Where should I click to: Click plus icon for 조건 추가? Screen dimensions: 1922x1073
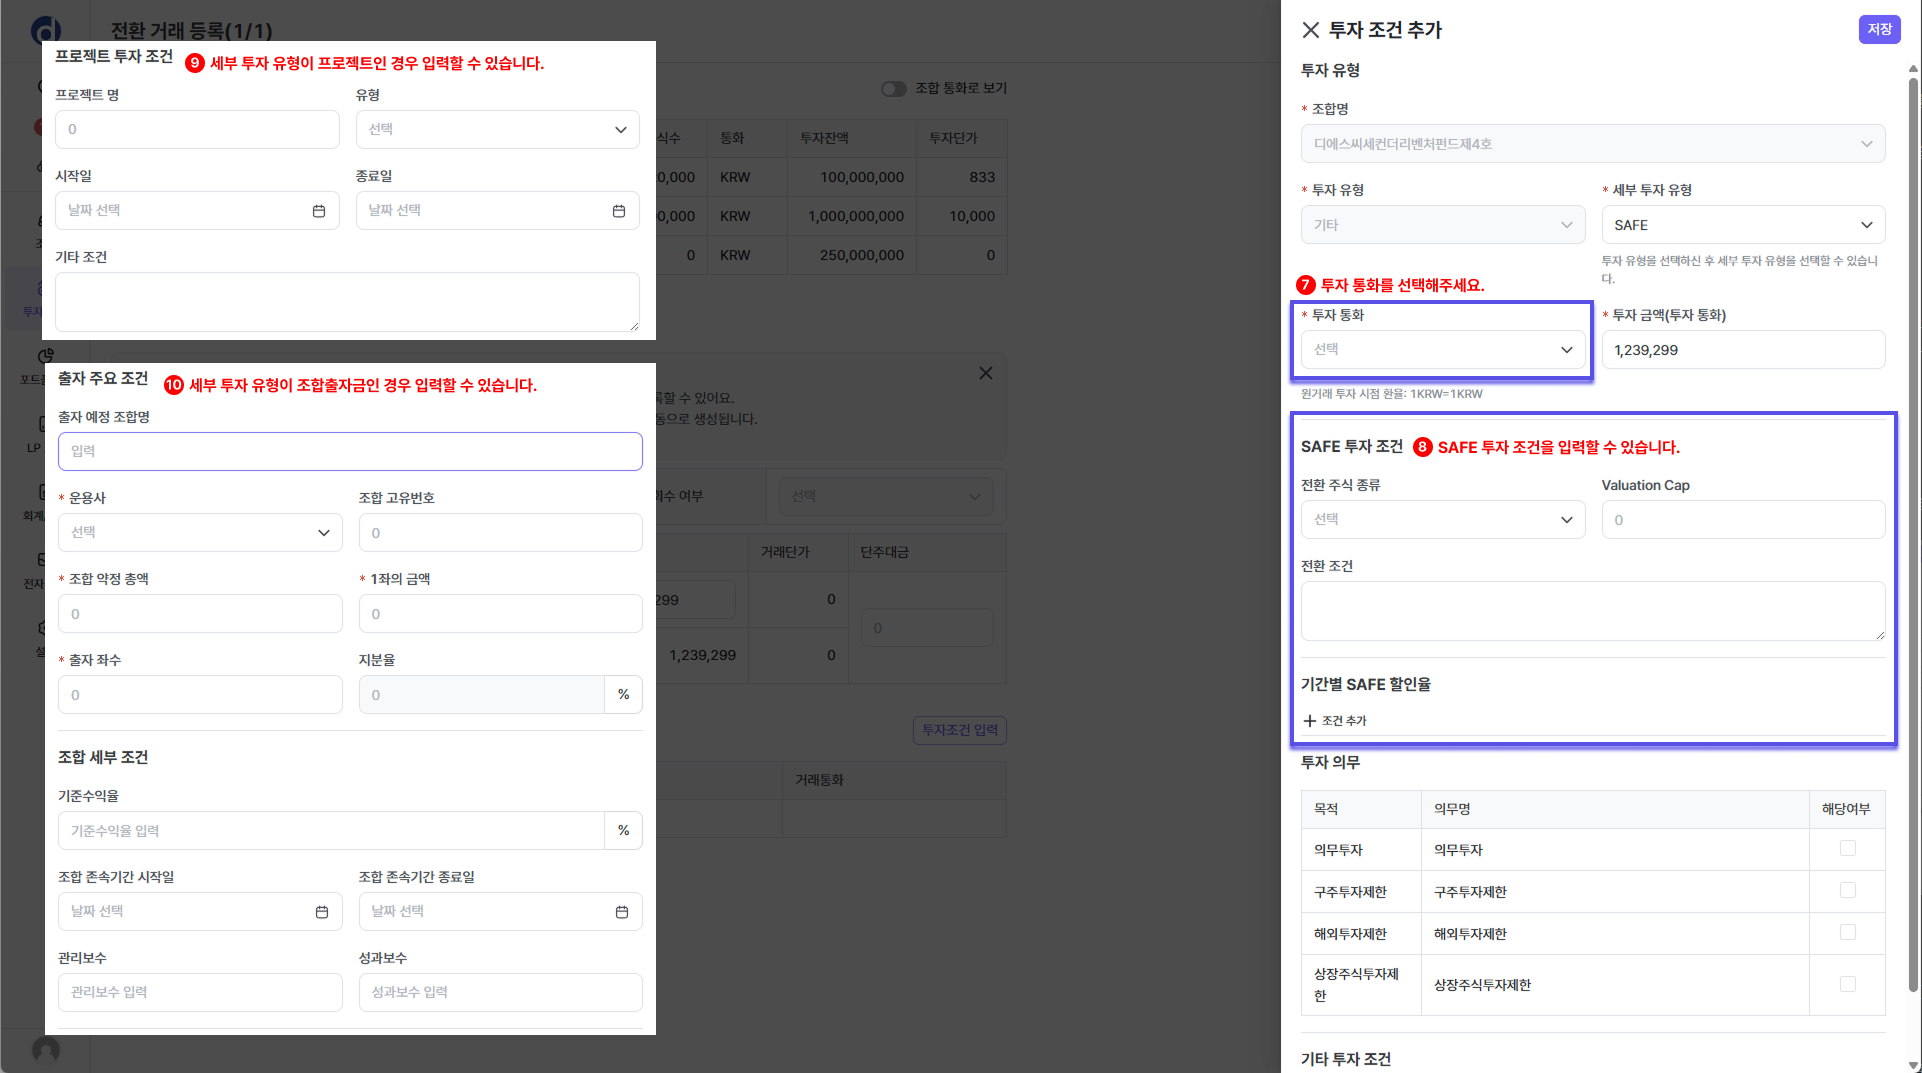click(1310, 721)
